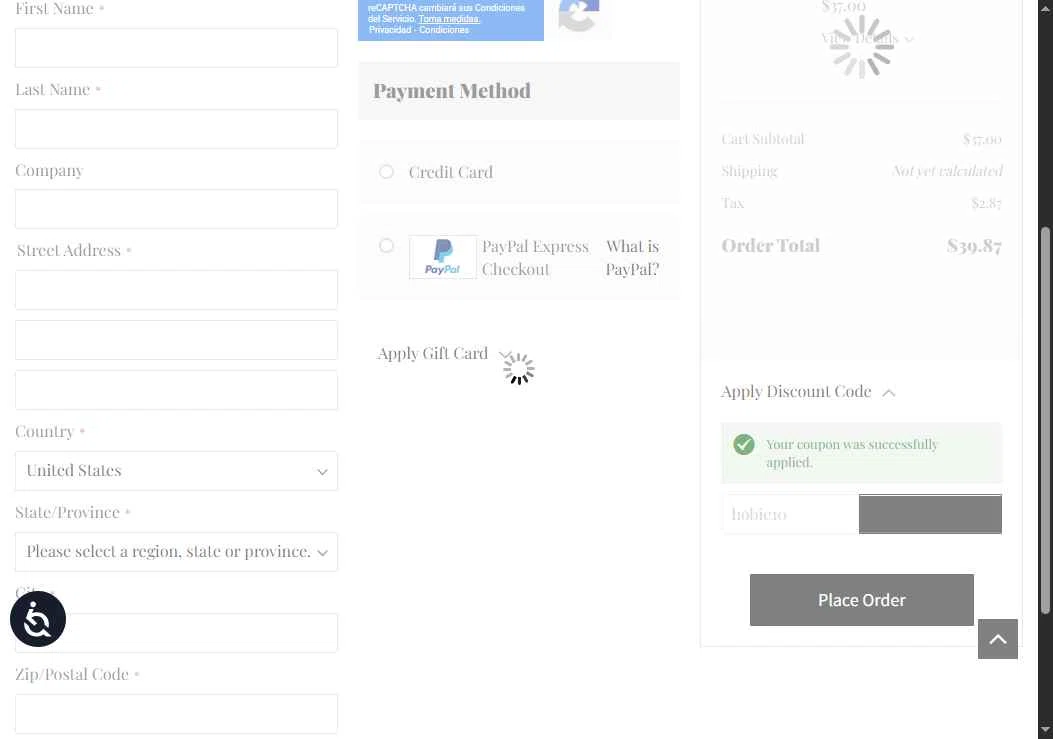Focus the Zip/Postal Code input field

pyautogui.click(x=176, y=714)
